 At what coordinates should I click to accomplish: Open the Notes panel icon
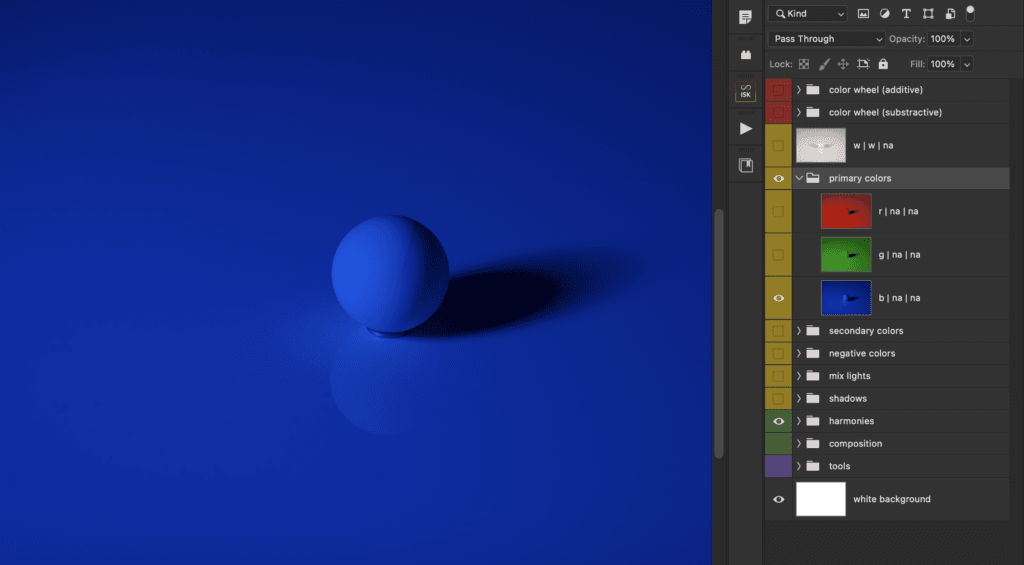745,18
